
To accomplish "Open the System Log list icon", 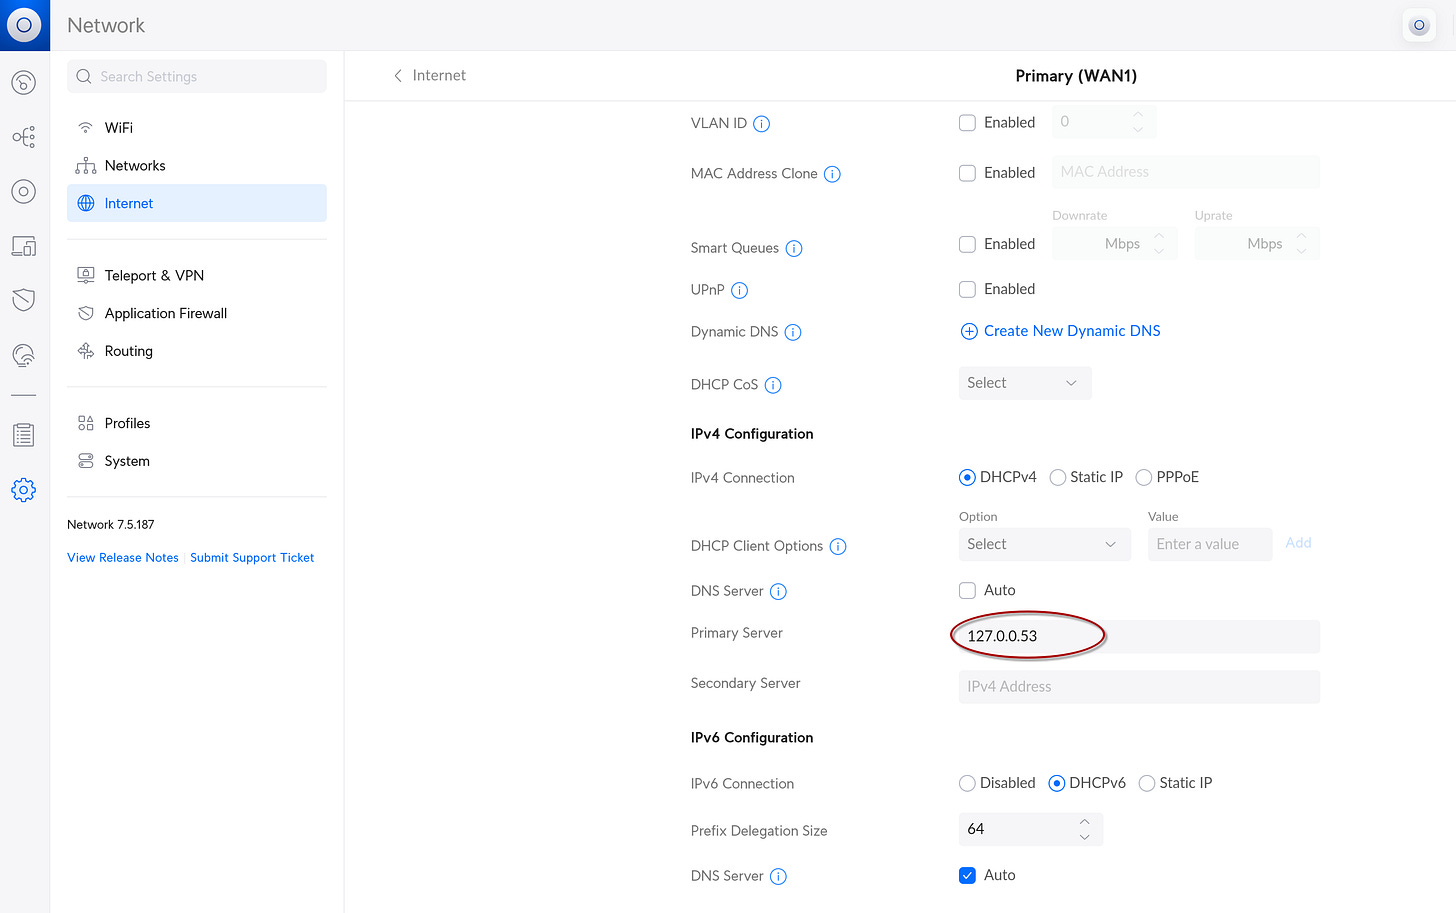I will [x=24, y=435].
